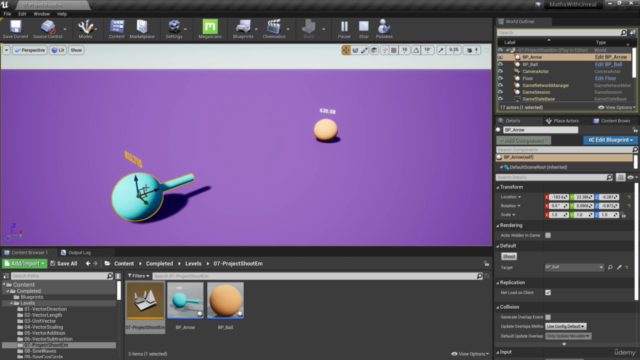Click the World Outliner search field
The height and width of the screenshot is (360, 640).
click(x=560, y=32)
